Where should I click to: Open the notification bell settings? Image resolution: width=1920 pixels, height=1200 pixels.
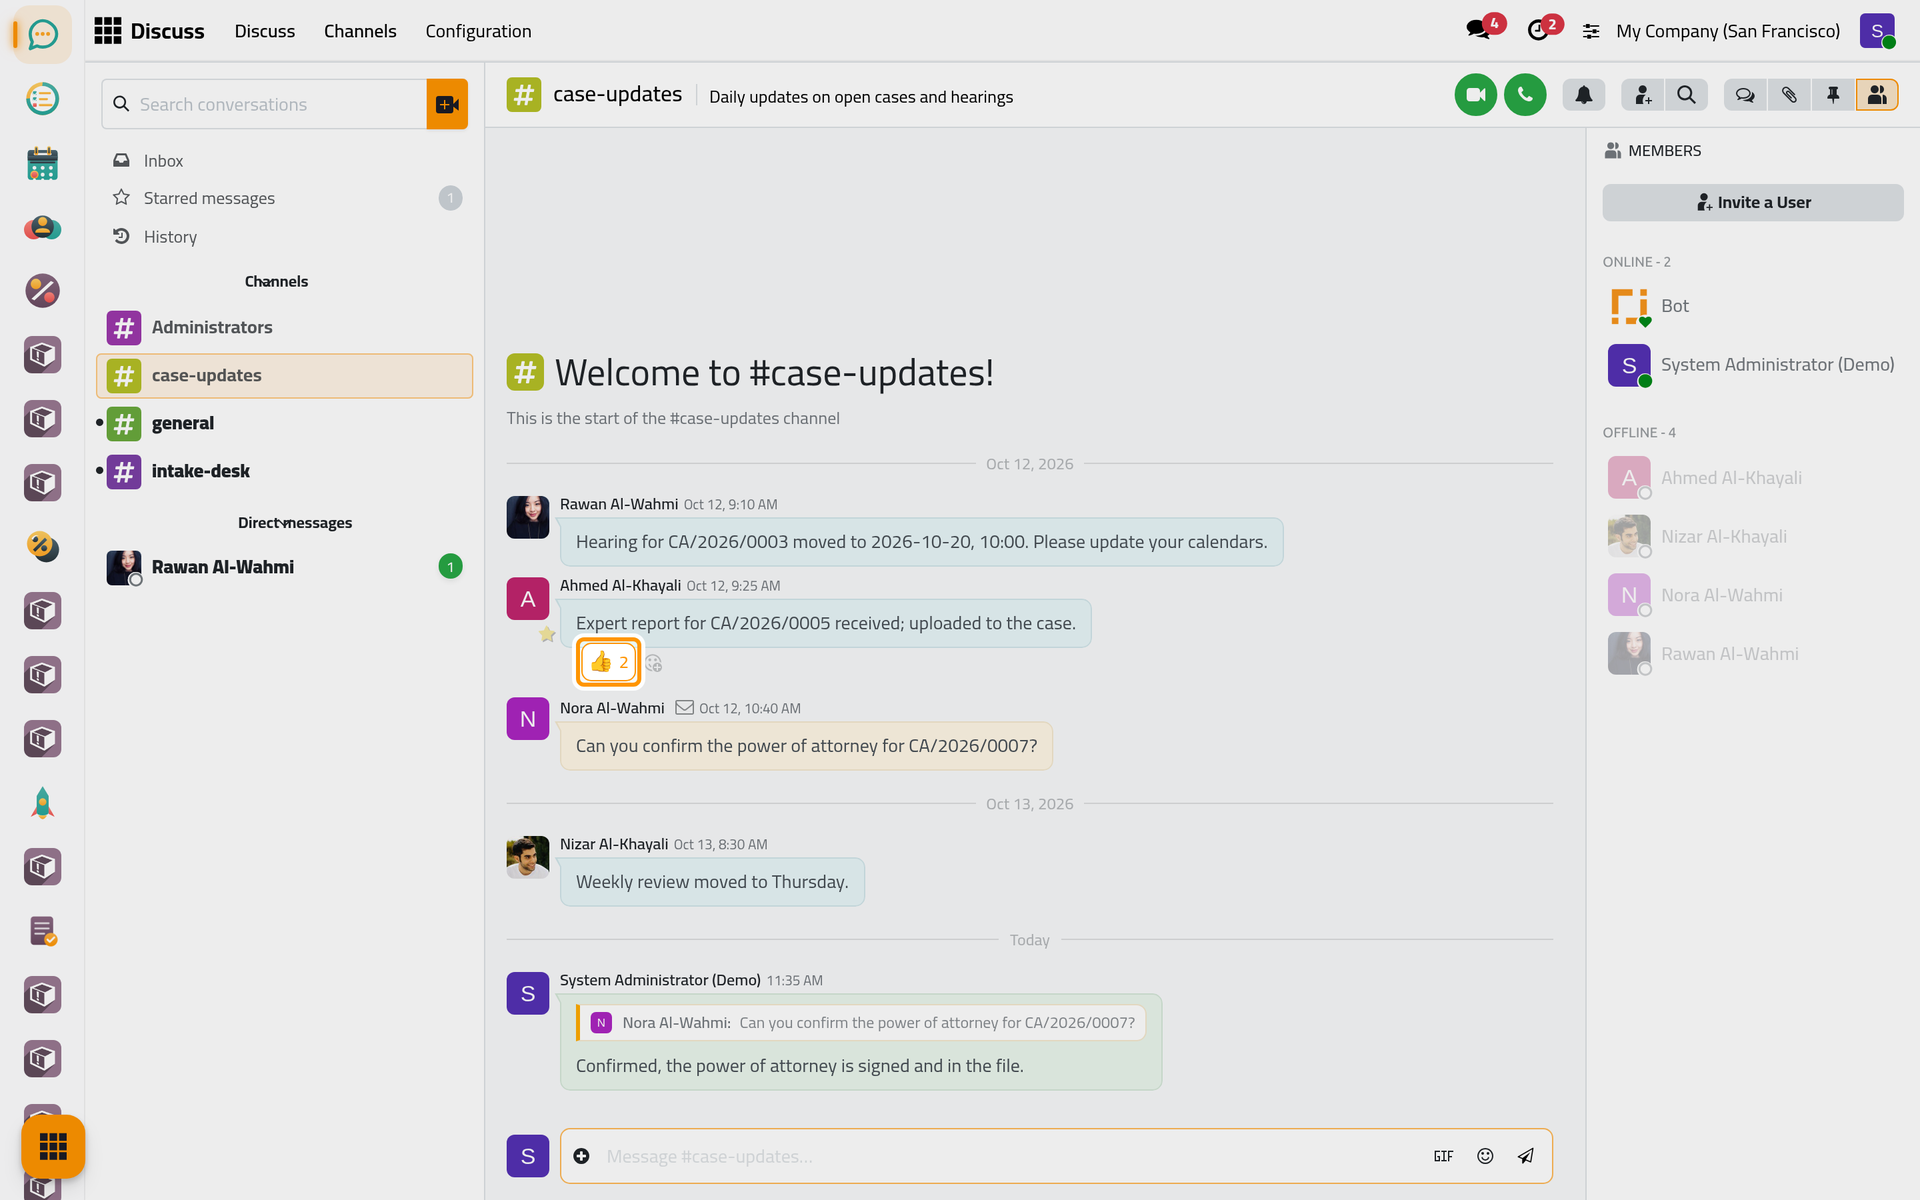(x=1584, y=95)
